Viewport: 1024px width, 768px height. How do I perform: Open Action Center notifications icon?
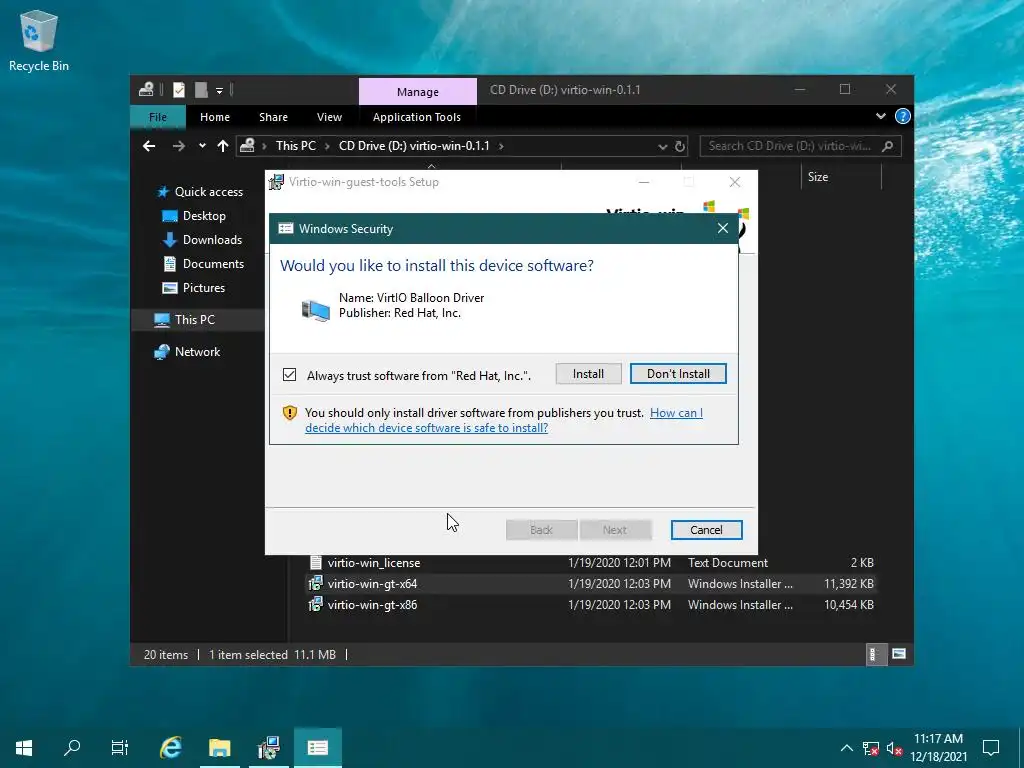(991, 748)
